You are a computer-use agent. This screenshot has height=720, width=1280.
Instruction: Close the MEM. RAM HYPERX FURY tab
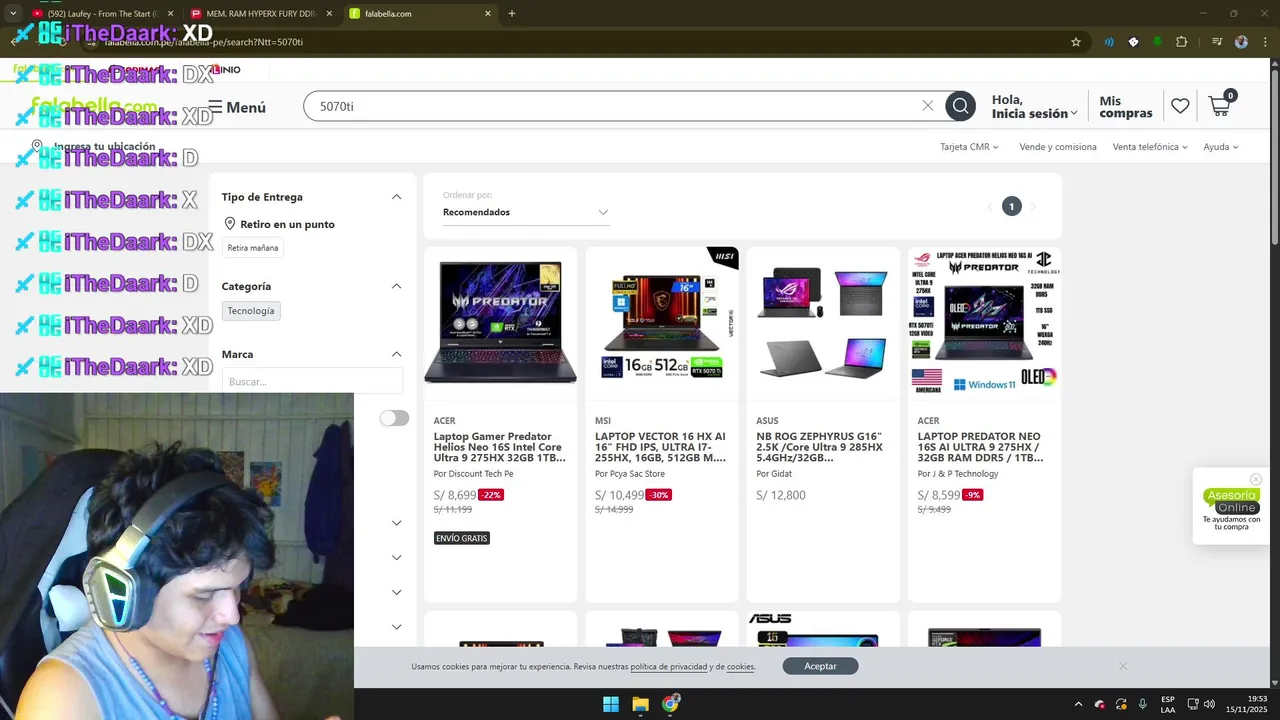click(329, 14)
